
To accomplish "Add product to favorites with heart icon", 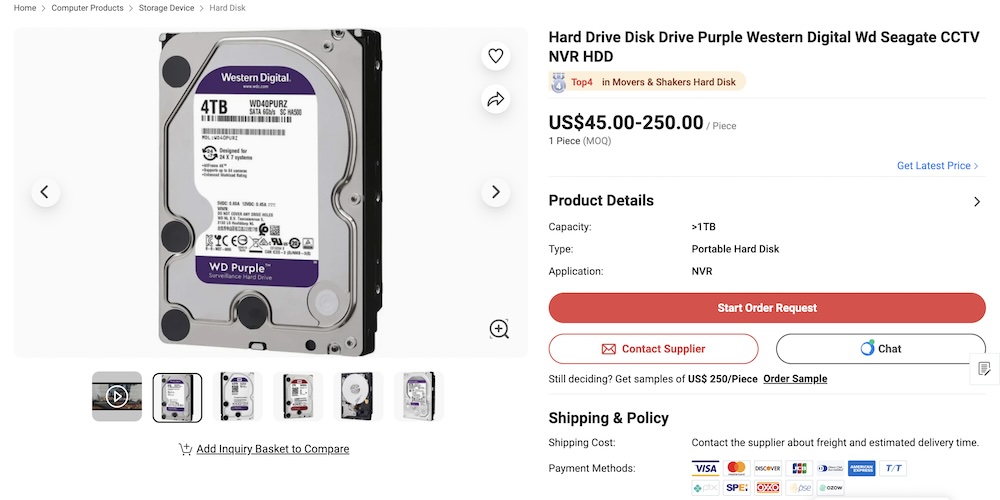I will 496,56.
